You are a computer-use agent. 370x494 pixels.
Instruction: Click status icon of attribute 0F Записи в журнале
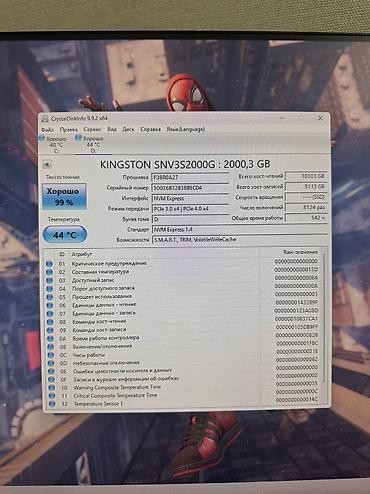(x=52, y=379)
